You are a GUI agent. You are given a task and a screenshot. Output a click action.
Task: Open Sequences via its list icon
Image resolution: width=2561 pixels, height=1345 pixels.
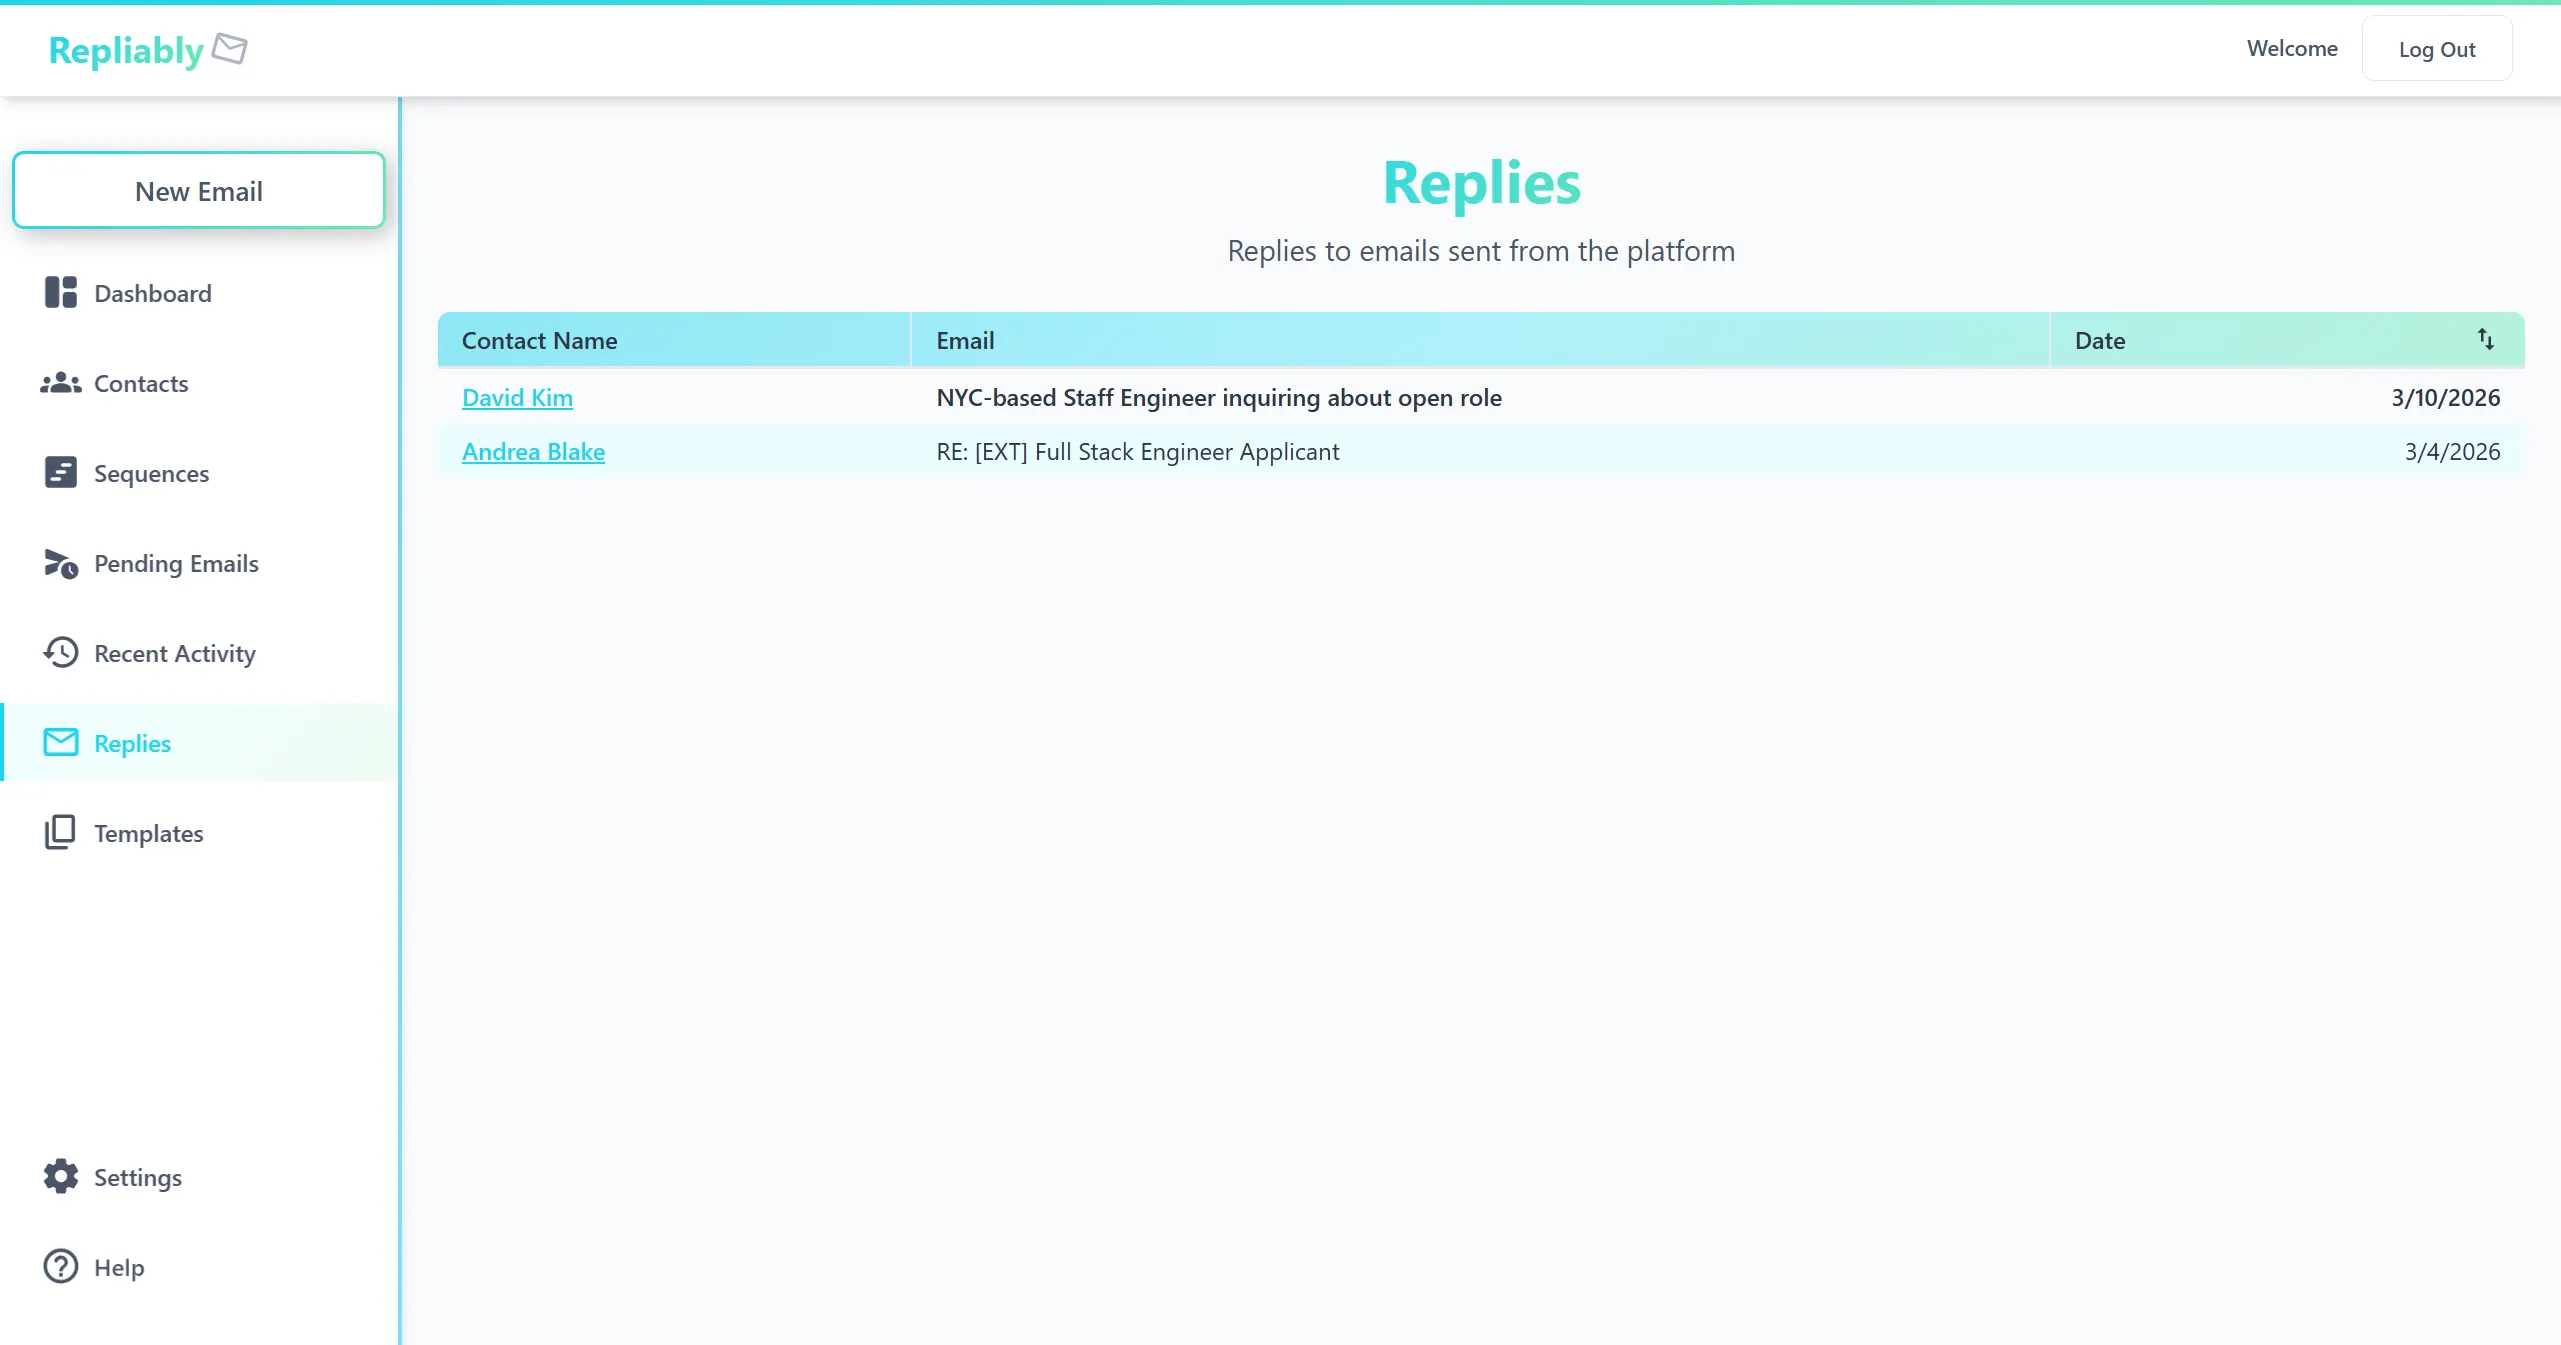[x=59, y=472]
